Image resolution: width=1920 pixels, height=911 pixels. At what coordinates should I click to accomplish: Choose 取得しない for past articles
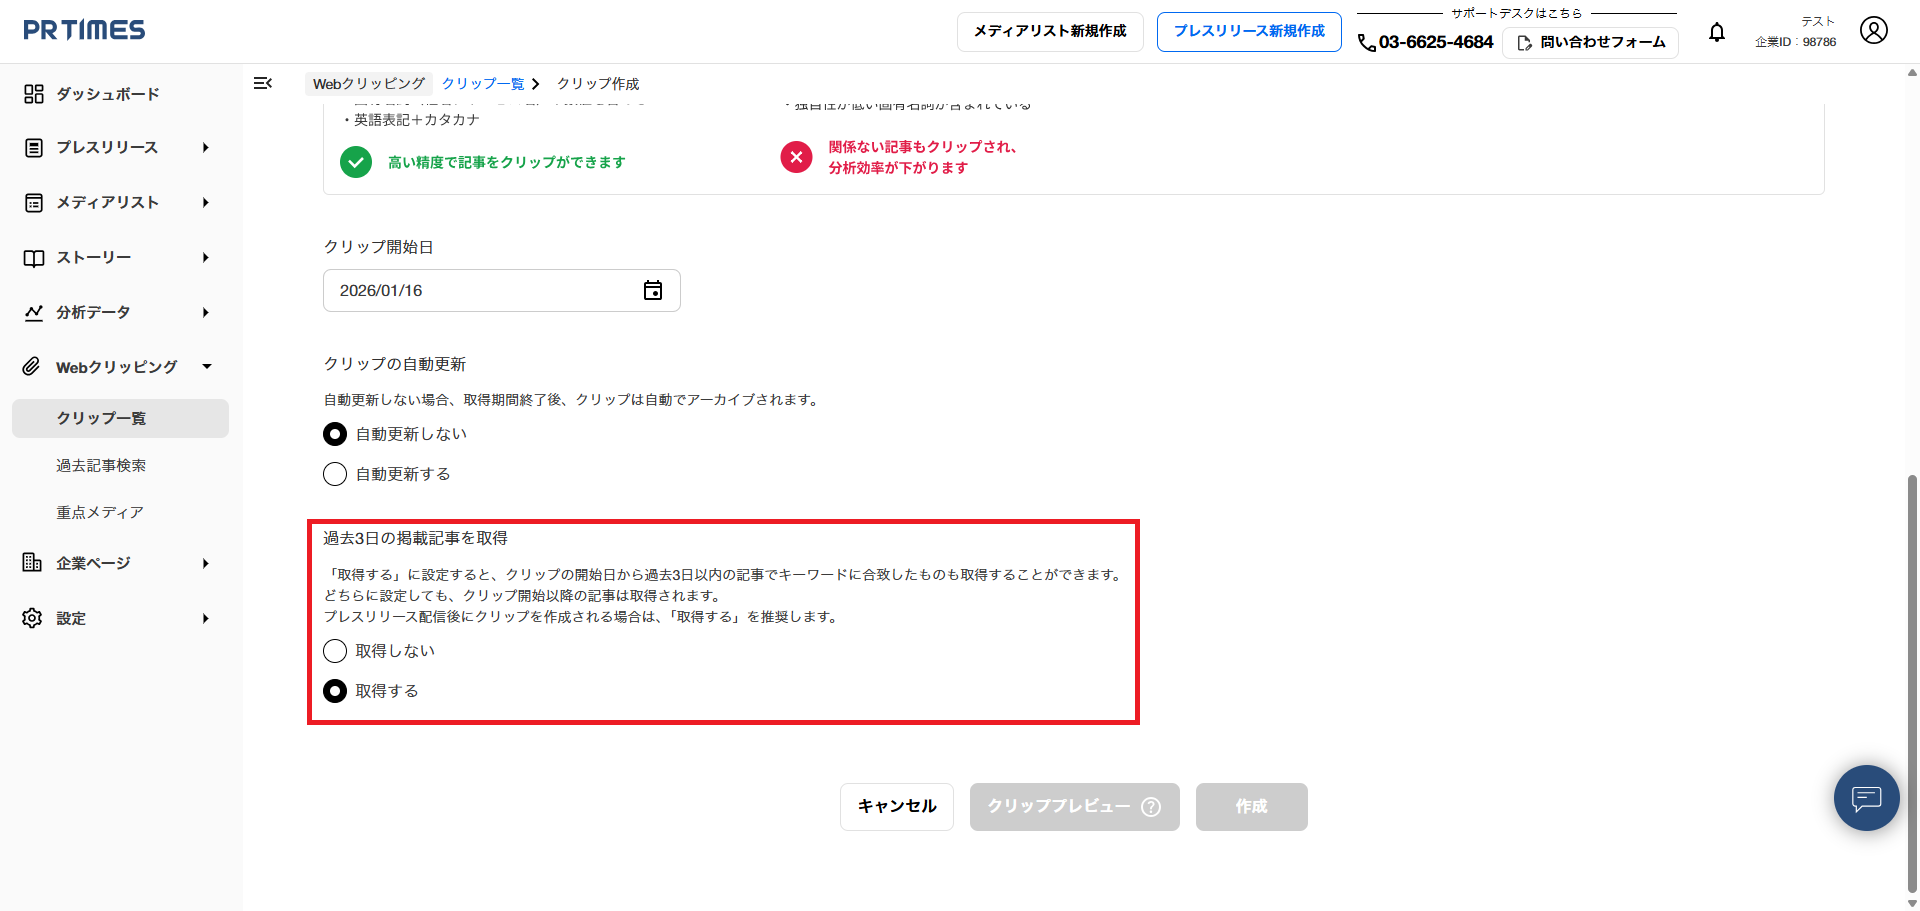(335, 650)
